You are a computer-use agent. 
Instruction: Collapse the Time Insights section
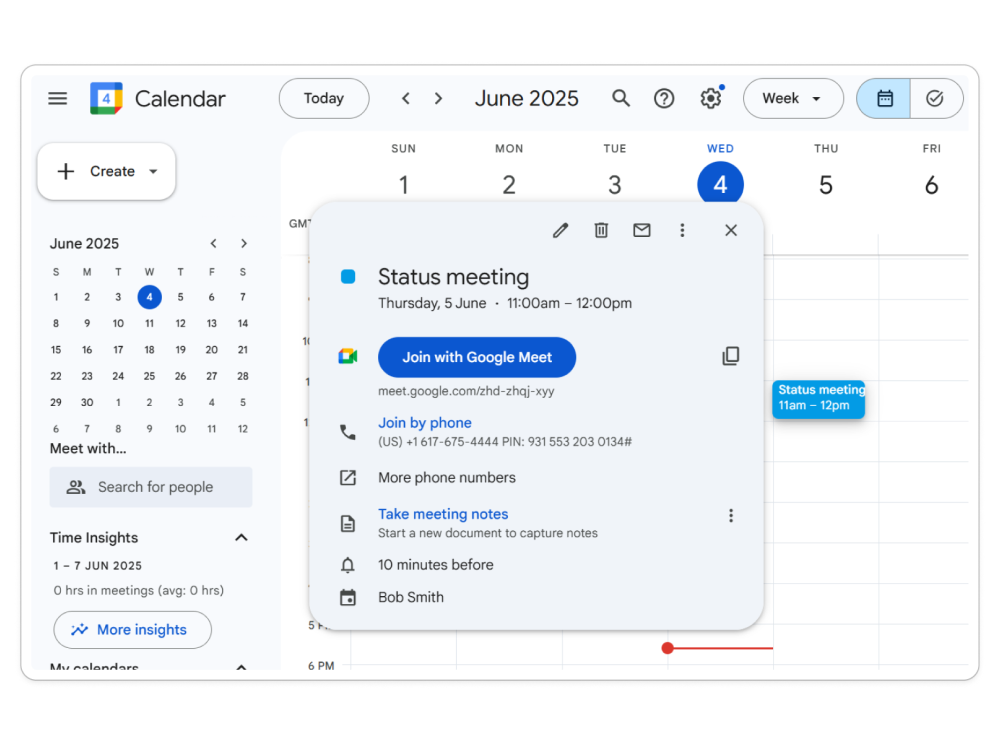(241, 538)
